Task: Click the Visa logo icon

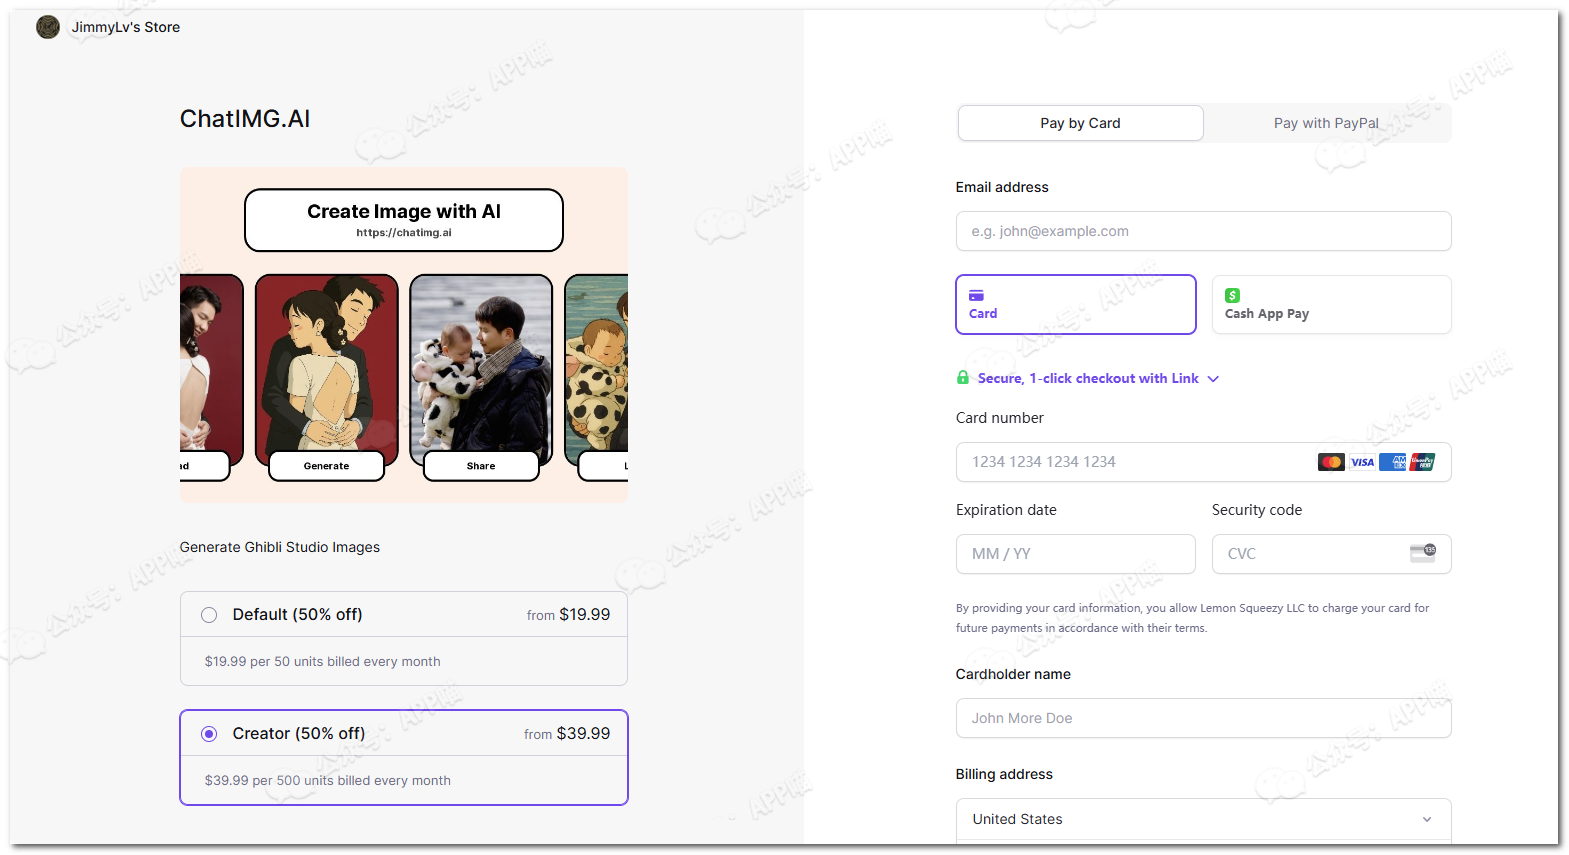Action: (x=1362, y=462)
